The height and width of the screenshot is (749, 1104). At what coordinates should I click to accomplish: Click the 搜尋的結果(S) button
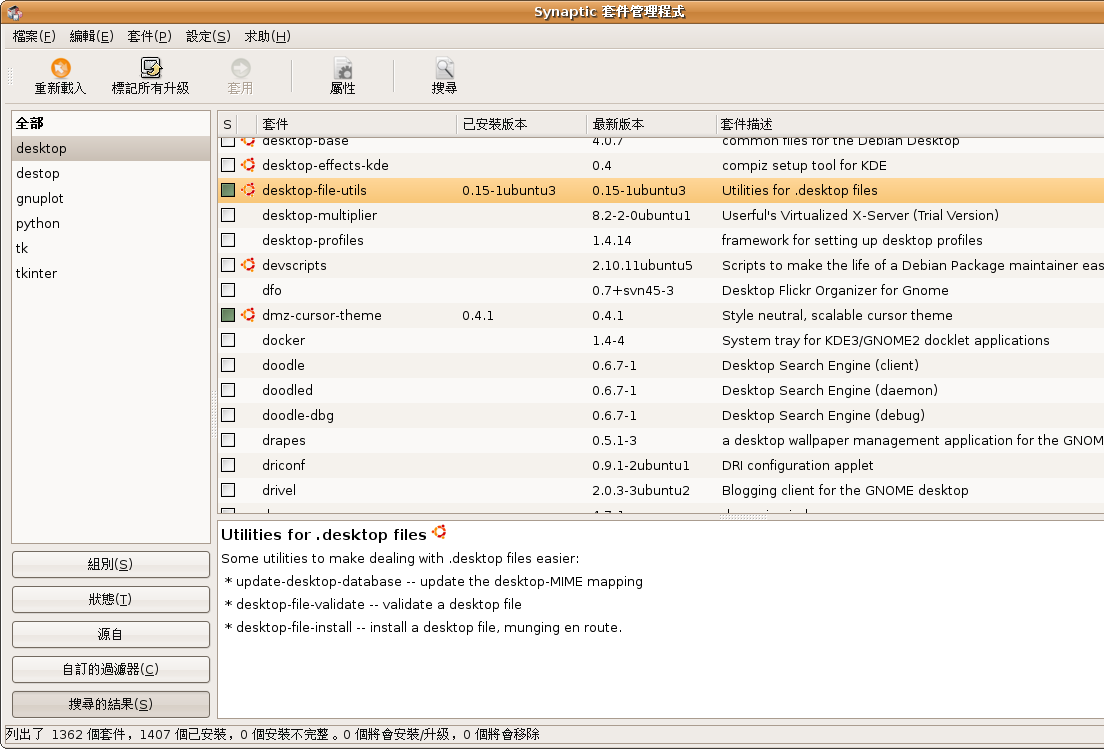click(111, 704)
